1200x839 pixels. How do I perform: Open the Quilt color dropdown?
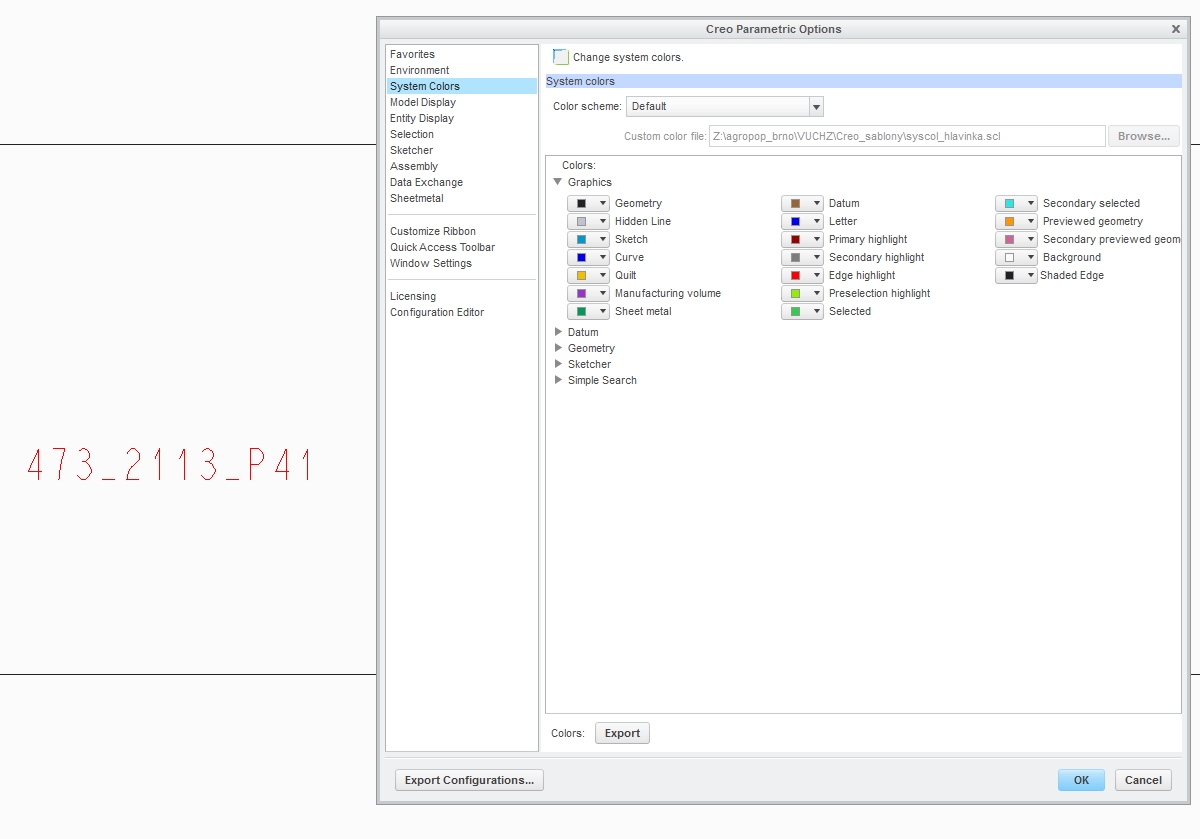pyautogui.click(x=588, y=275)
